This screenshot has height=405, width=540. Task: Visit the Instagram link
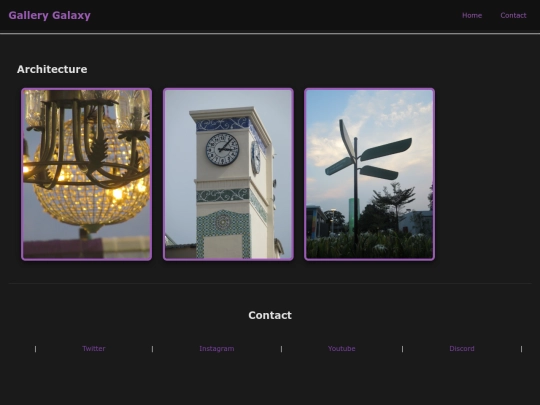click(x=217, y=349)
